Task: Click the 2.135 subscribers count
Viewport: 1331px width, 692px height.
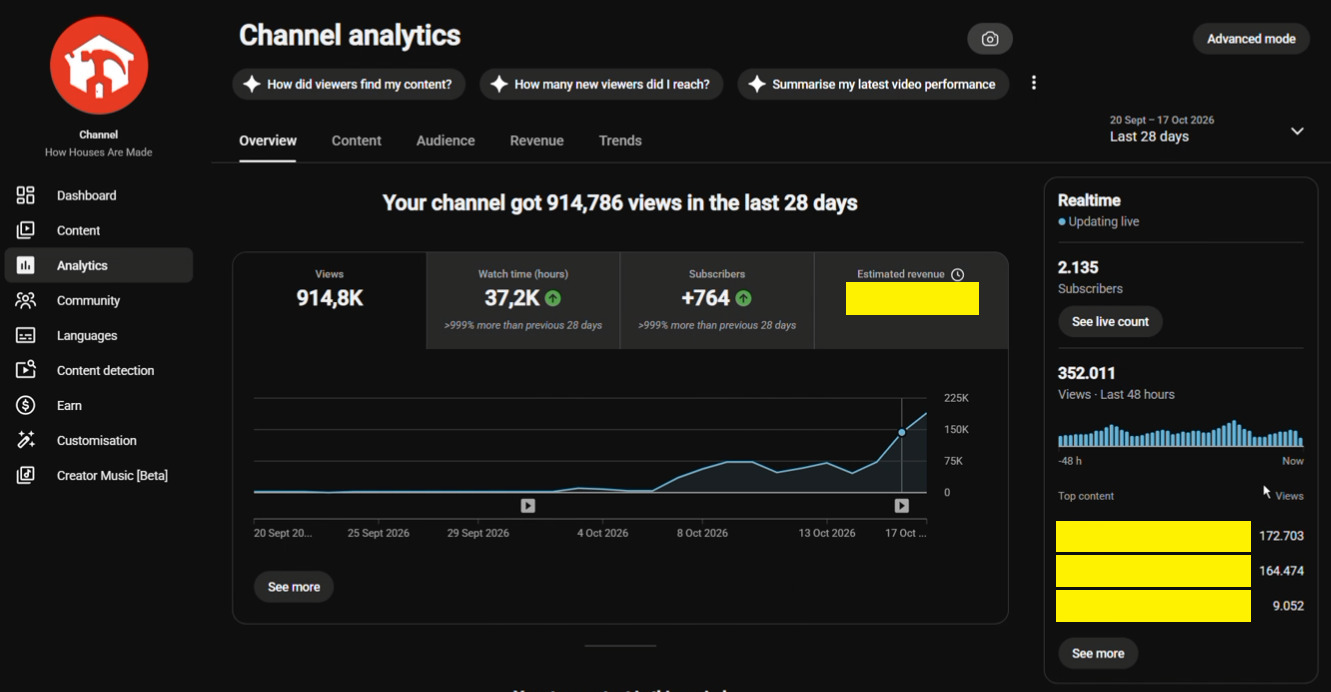Action: tap(1078, 267)
